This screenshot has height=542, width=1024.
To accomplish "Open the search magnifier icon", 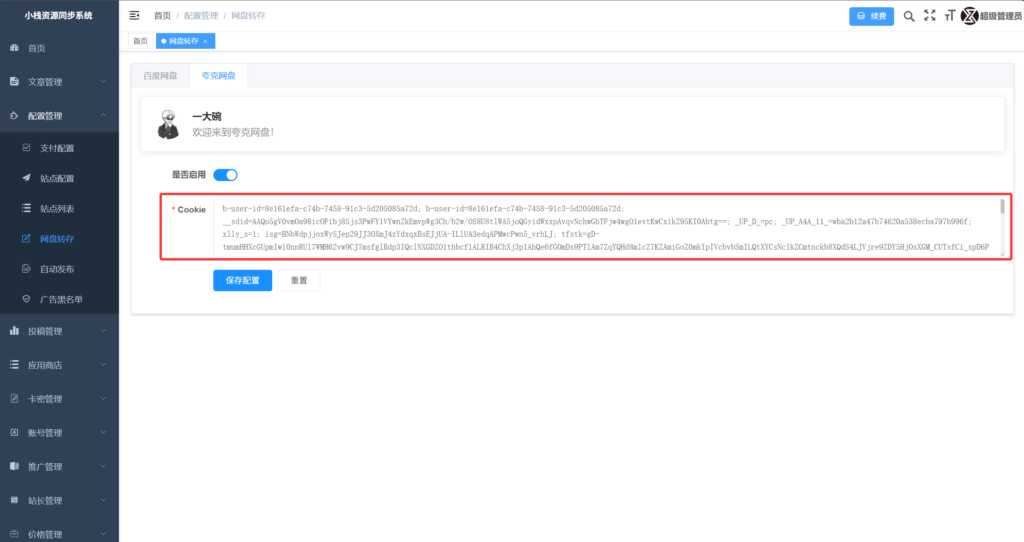I will (909, 16).
